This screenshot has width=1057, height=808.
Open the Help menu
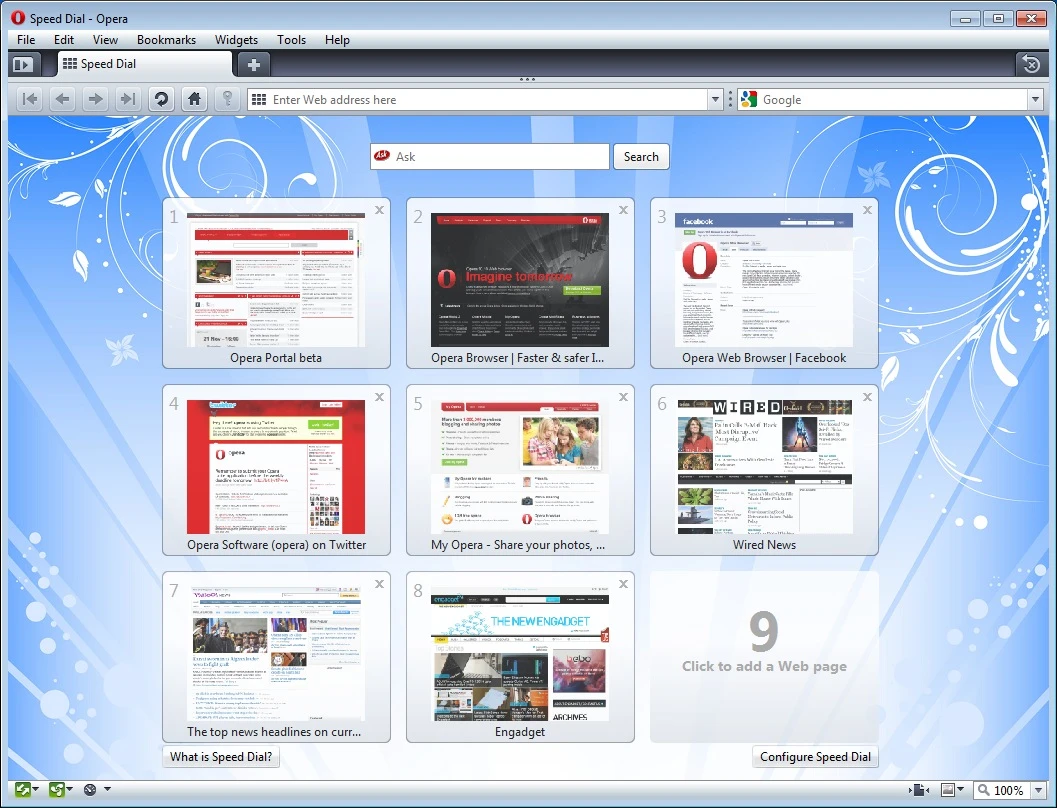tap(337, 40)
